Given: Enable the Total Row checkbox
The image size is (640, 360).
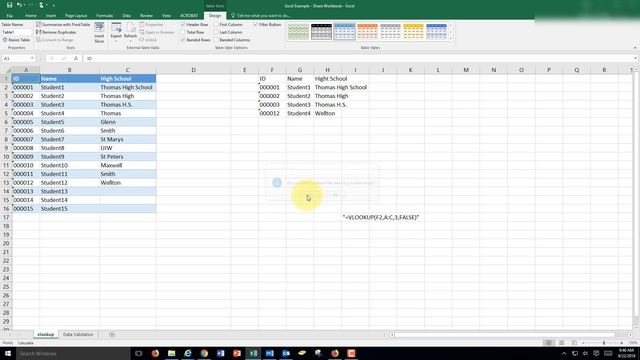Looking at the screenshot, I should tap(183, 32).
